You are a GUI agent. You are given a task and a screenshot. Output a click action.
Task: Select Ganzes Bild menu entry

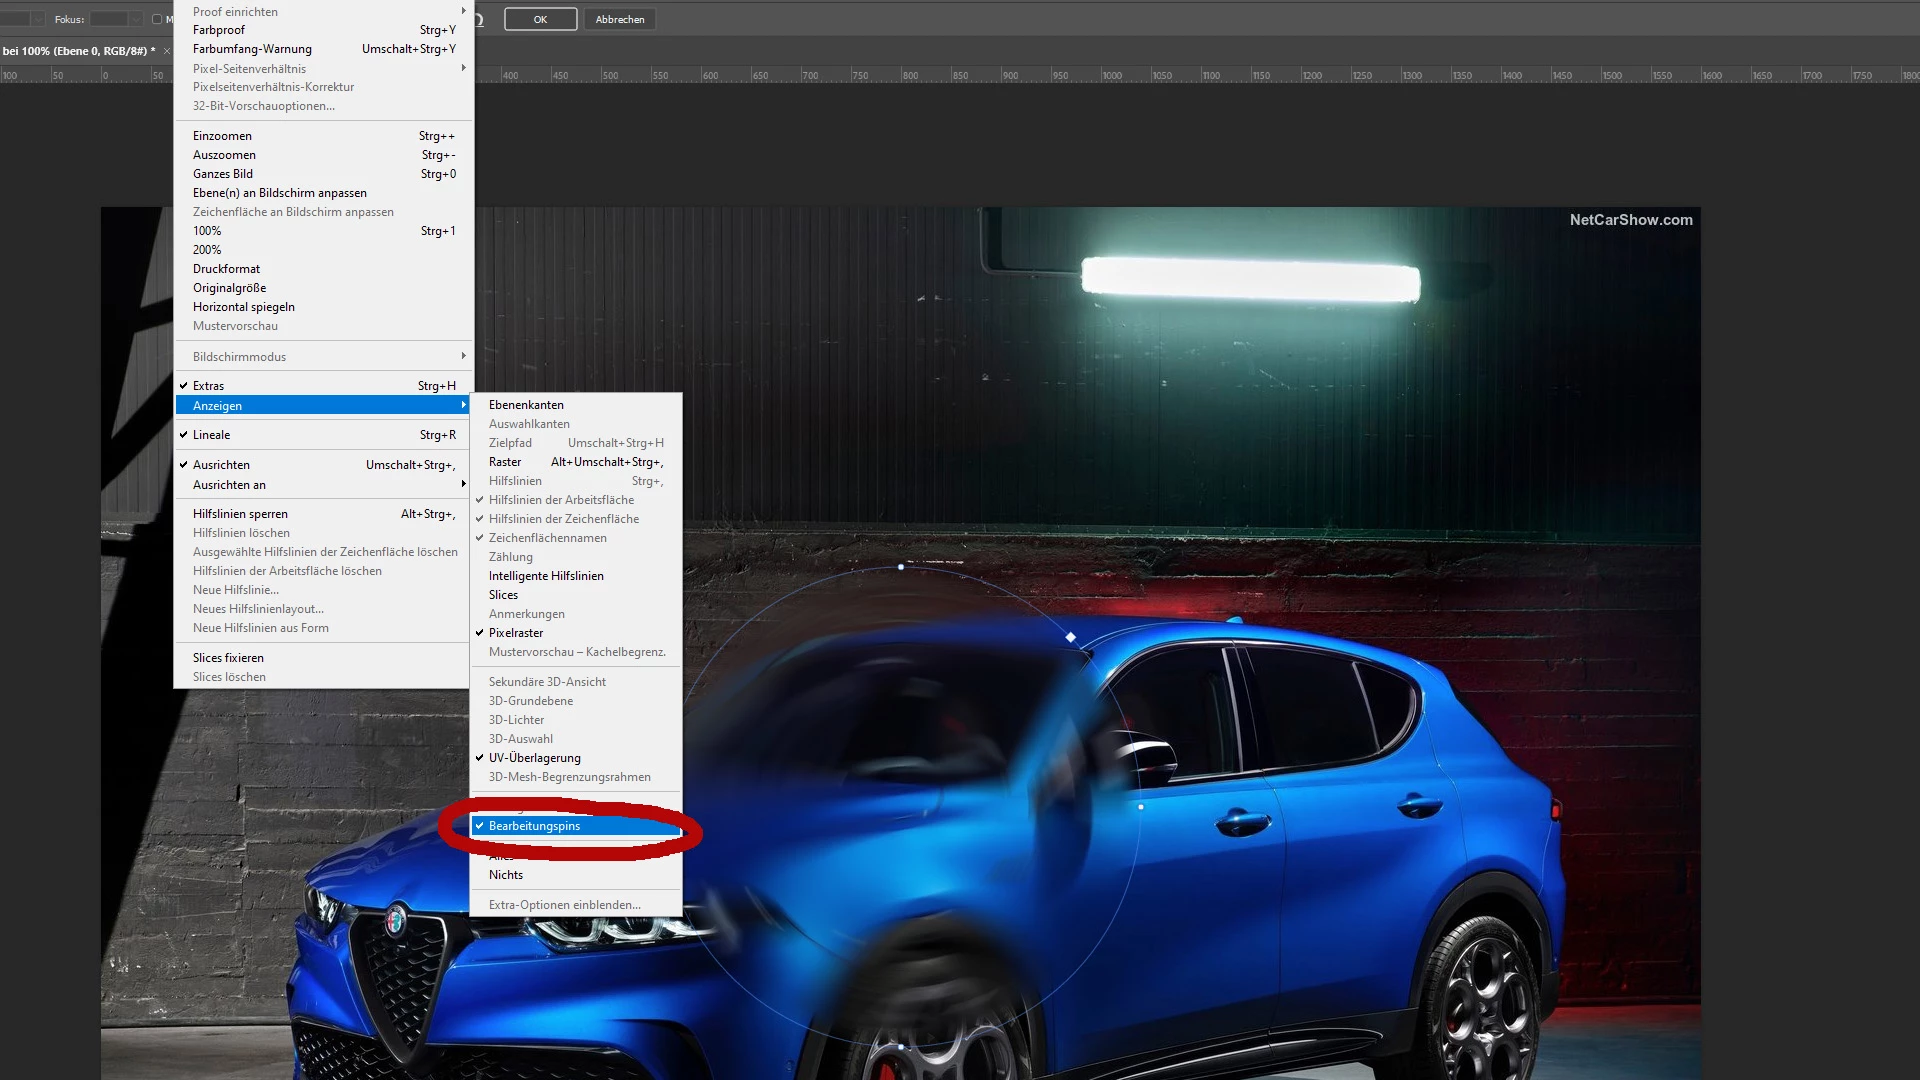223,174
